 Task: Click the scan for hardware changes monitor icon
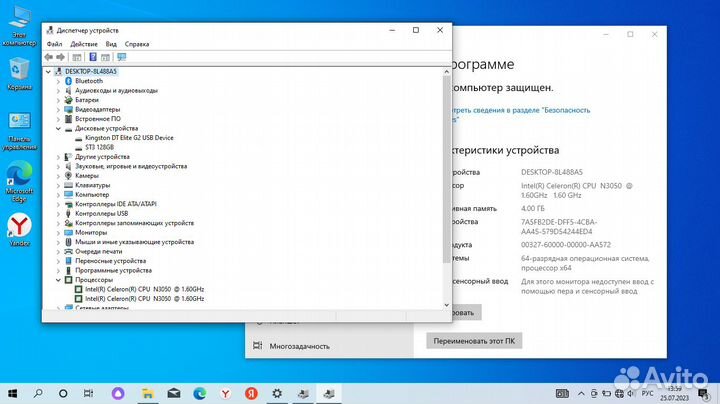pyautogui.click(x=121, y=57)
